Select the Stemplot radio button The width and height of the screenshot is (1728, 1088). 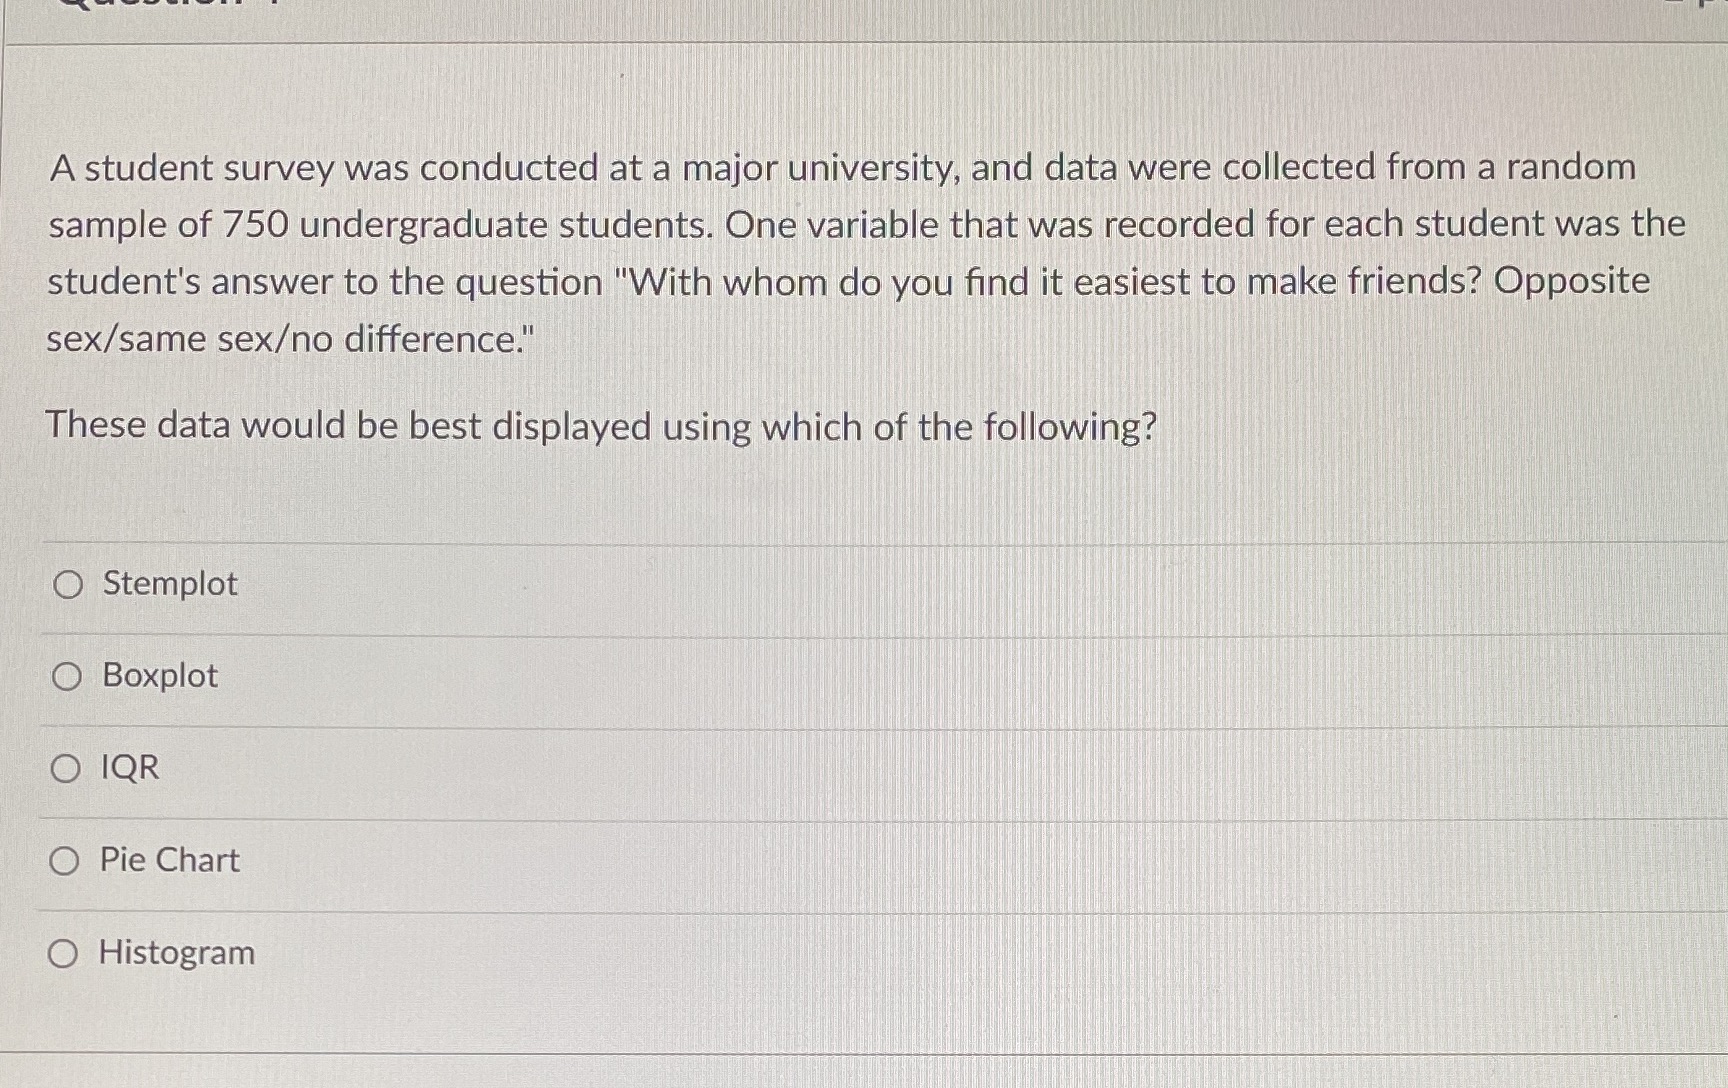click(x=66, y=584)
